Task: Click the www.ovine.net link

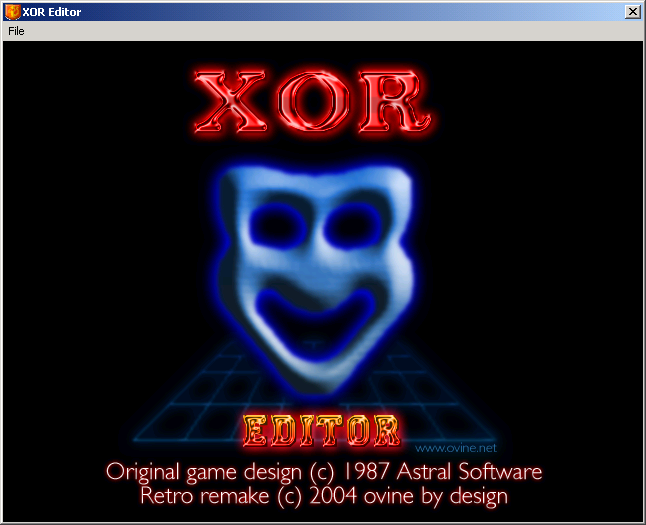Action: tap(454, 449)
